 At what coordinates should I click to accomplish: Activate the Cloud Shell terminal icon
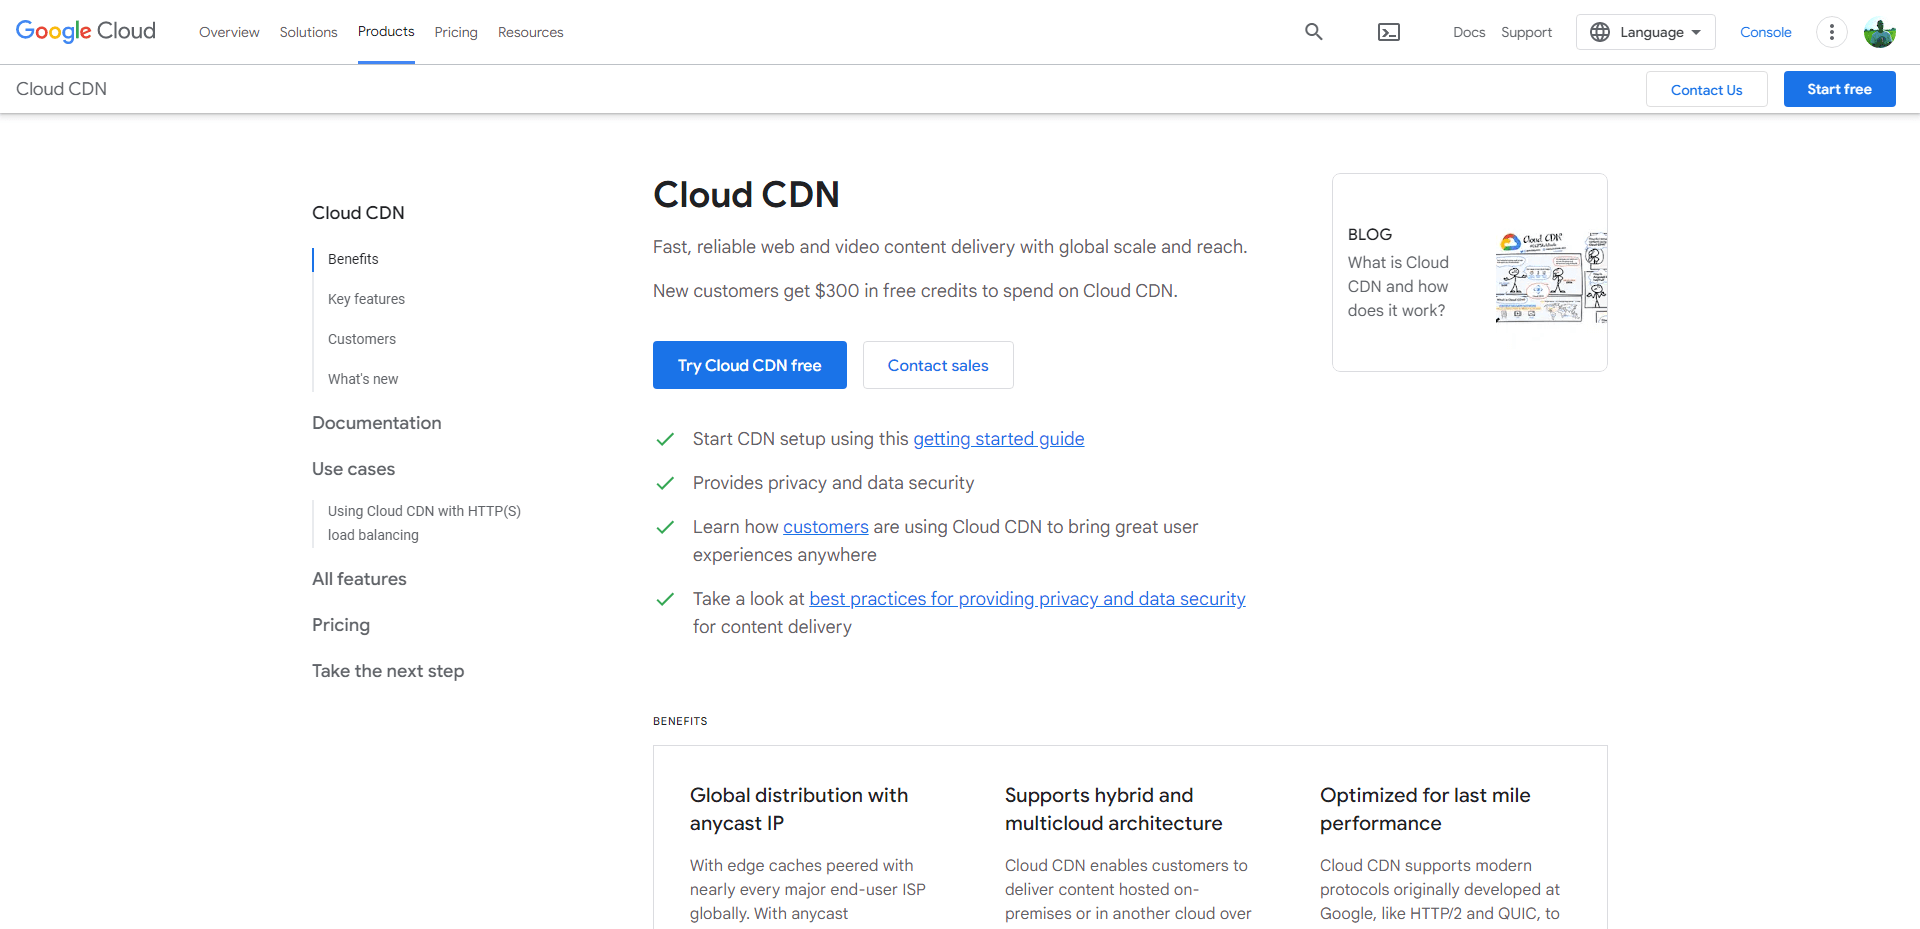coord(1389,32)
